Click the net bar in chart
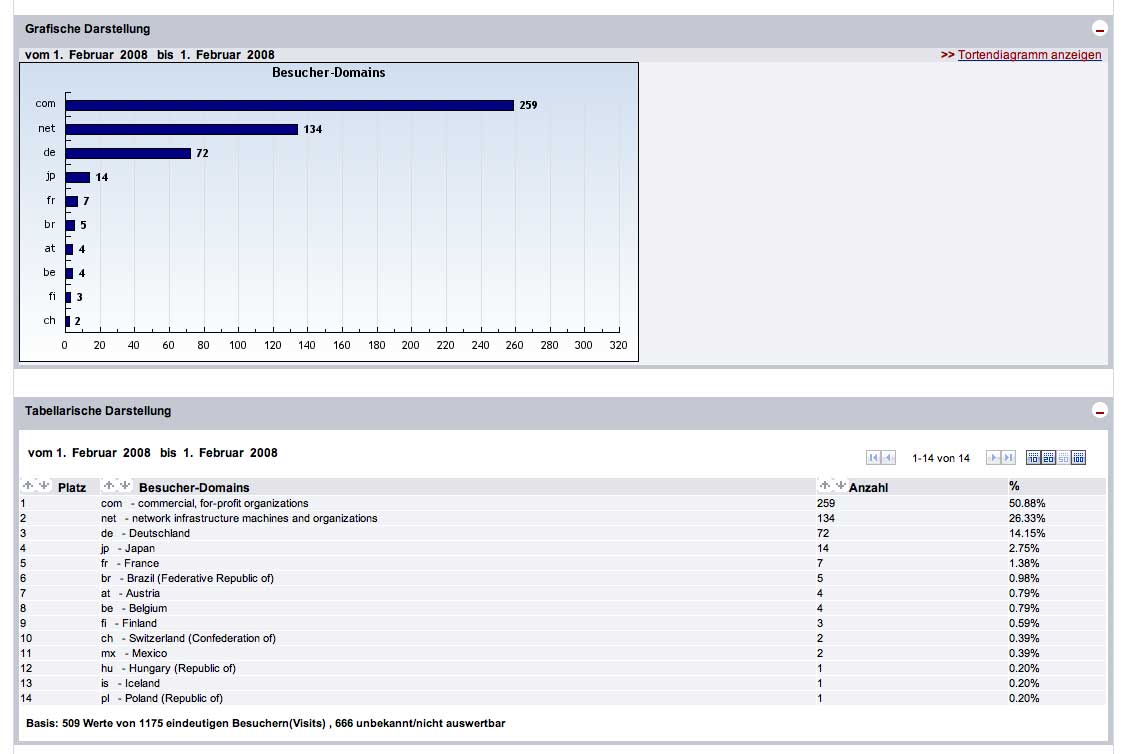This screenshot has width=1124, height=754. pyautogui.click(x=181, y=129)
